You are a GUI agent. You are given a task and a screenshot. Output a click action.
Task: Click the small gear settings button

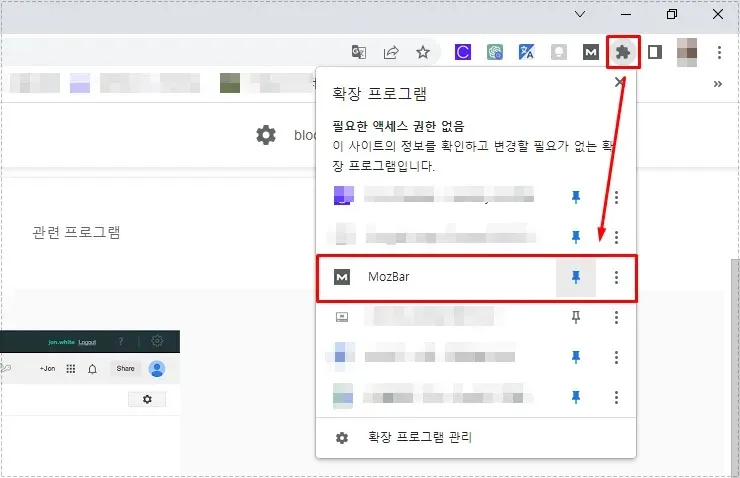pos(147,399)
